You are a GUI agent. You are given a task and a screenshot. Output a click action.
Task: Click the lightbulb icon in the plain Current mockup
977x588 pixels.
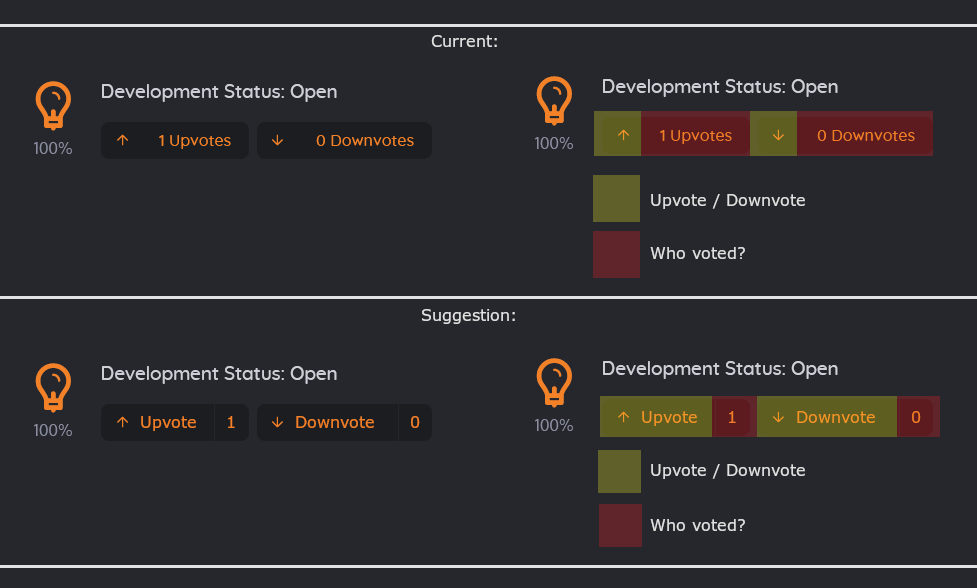(53, 105)
